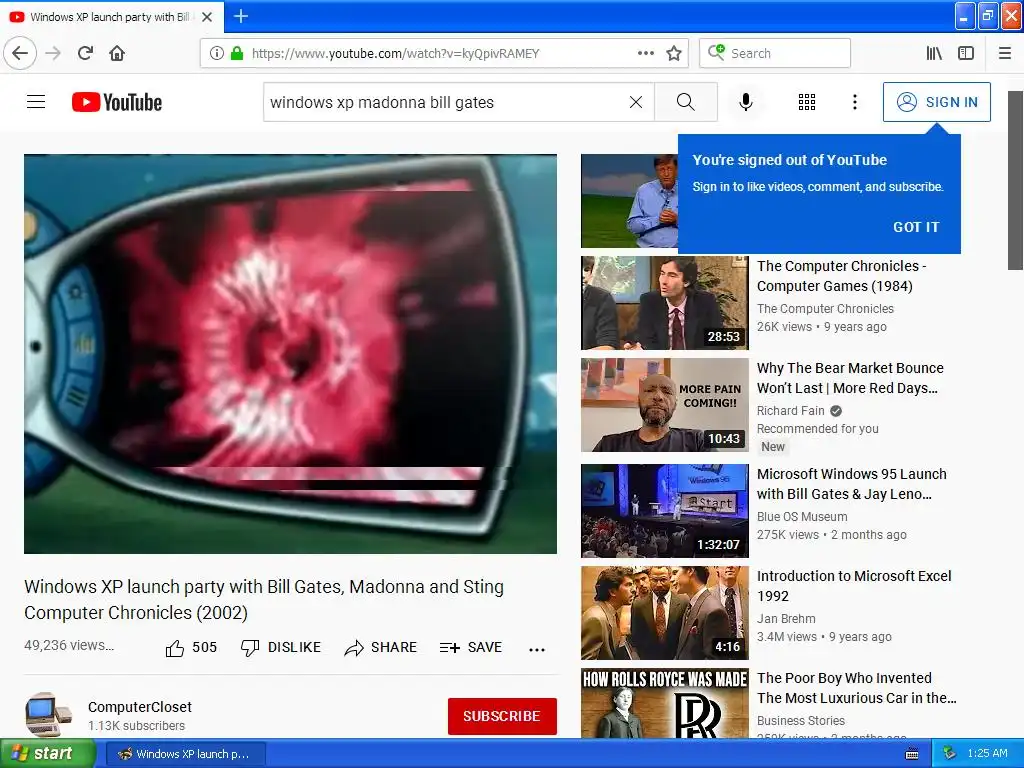Open page actions three-dot menu in address bar

click(645, 53)
